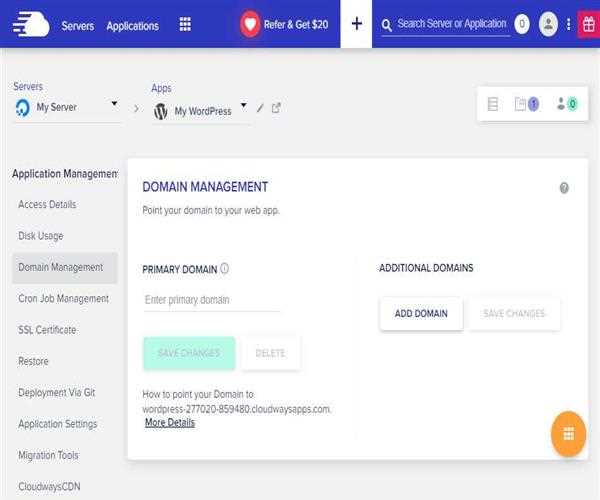Open the gift box icon
The width and height of the screenshot is (600, 500).
pos(588,24)
